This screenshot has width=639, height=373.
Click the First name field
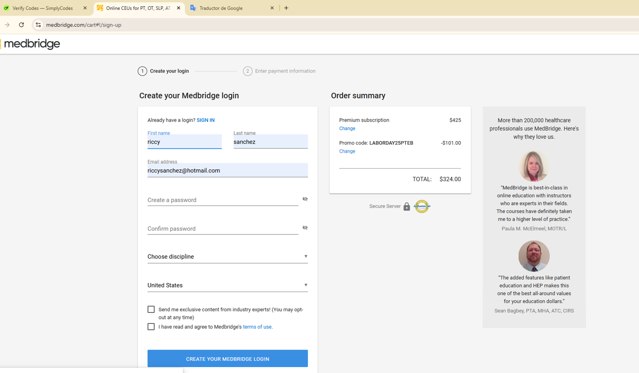pos(185,141)
